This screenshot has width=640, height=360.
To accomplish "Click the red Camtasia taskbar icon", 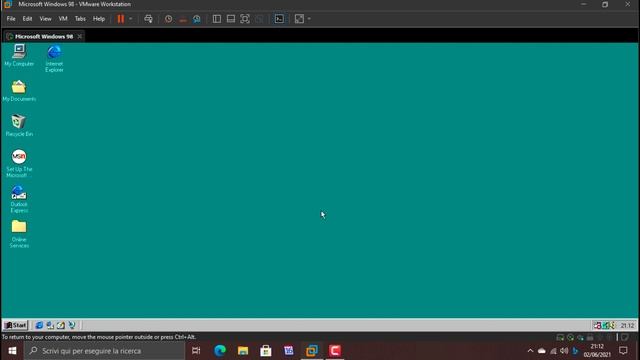I will point(335,351).
